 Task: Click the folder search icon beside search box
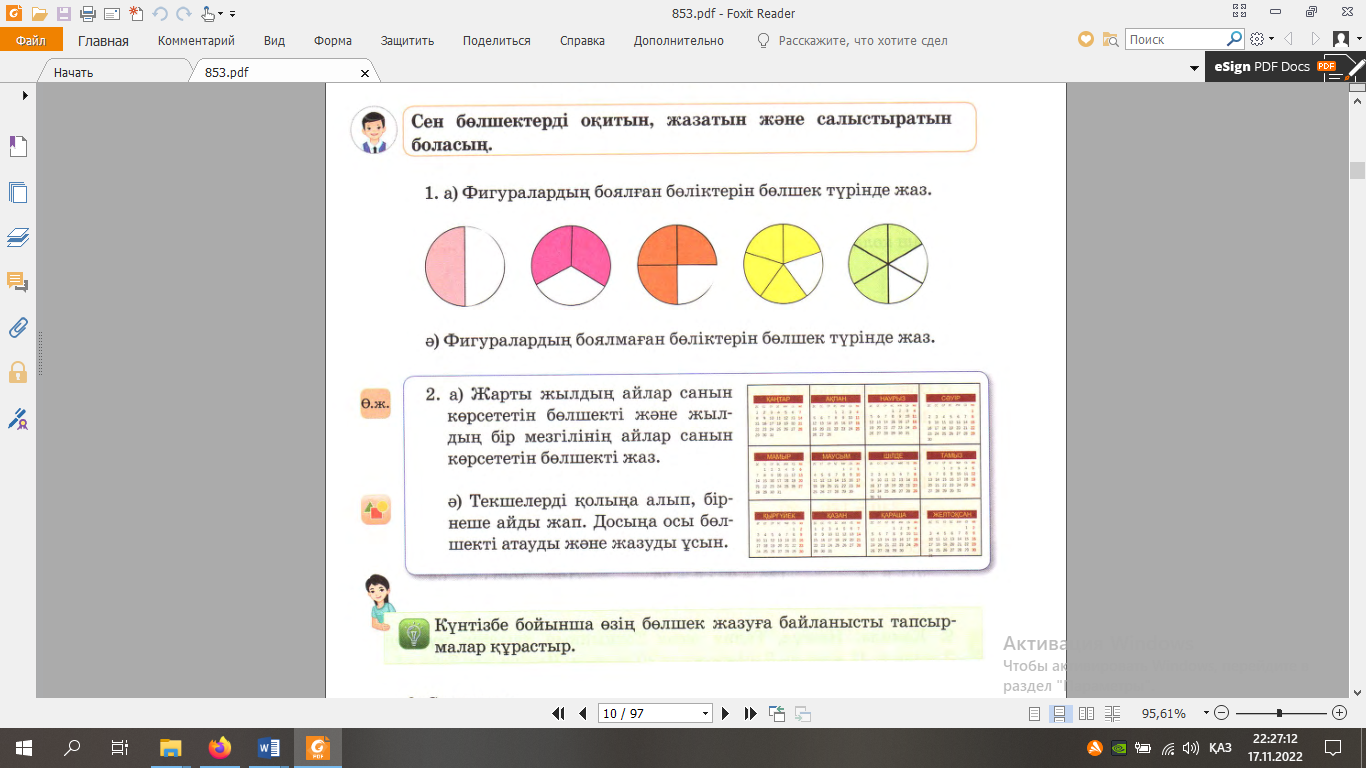1110,40
